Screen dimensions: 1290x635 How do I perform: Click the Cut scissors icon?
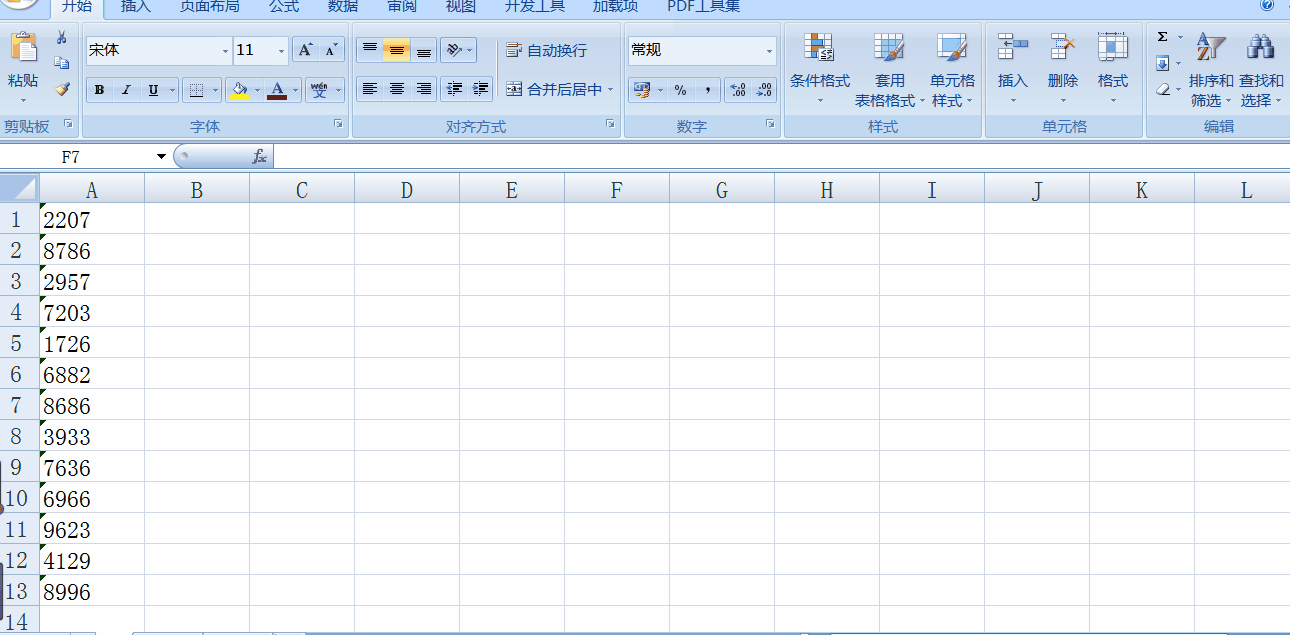click(62, 38)
